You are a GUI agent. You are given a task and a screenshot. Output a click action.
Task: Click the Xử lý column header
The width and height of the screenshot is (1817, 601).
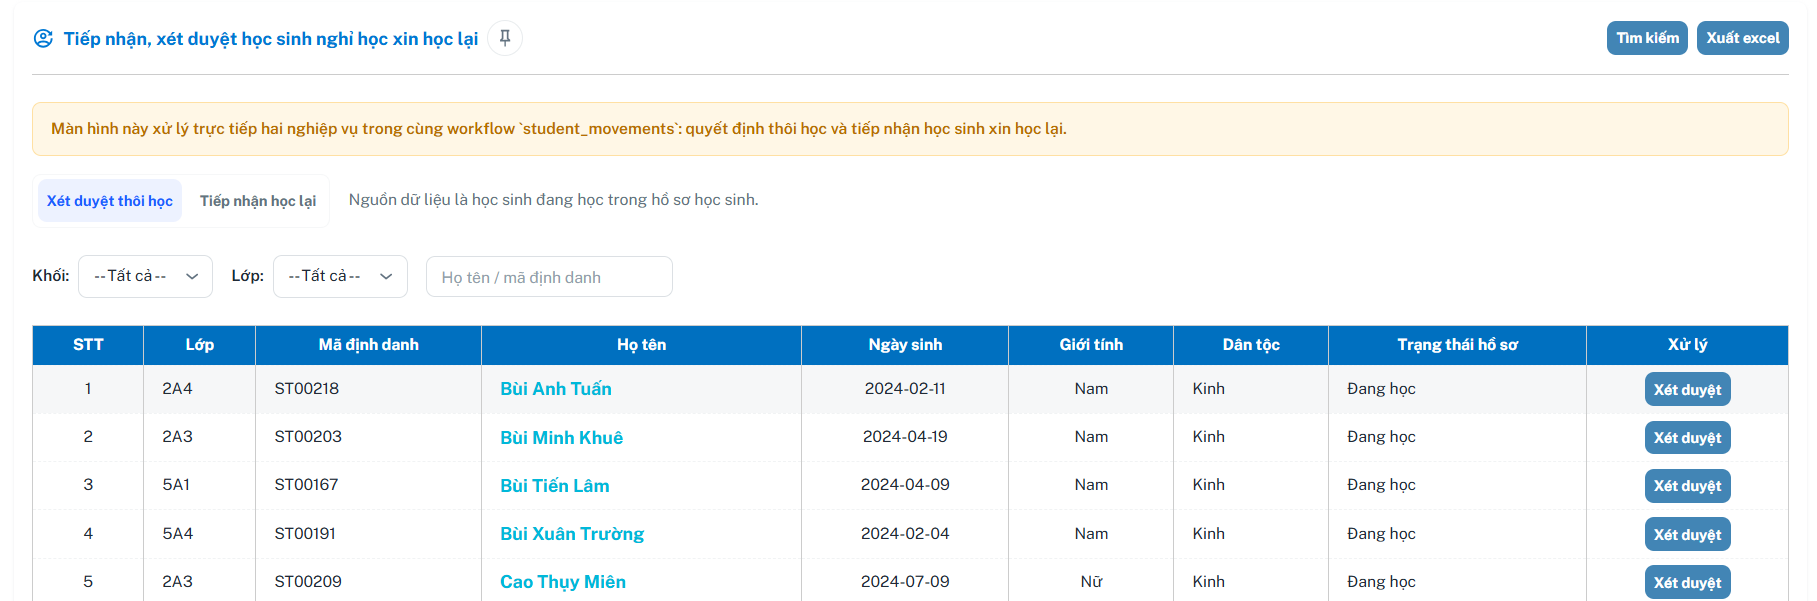point(1687,345)
